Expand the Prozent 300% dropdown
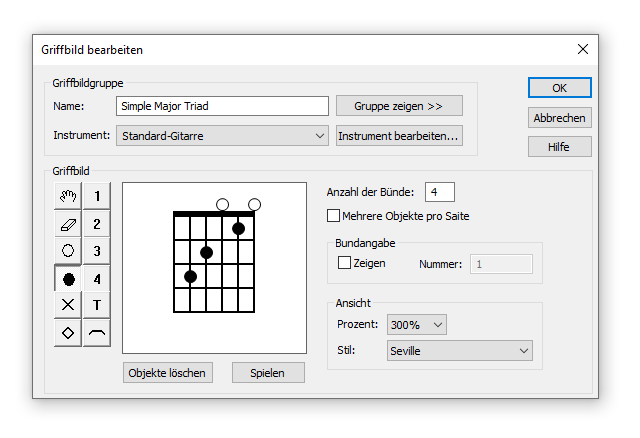 (x=417, y=325)
